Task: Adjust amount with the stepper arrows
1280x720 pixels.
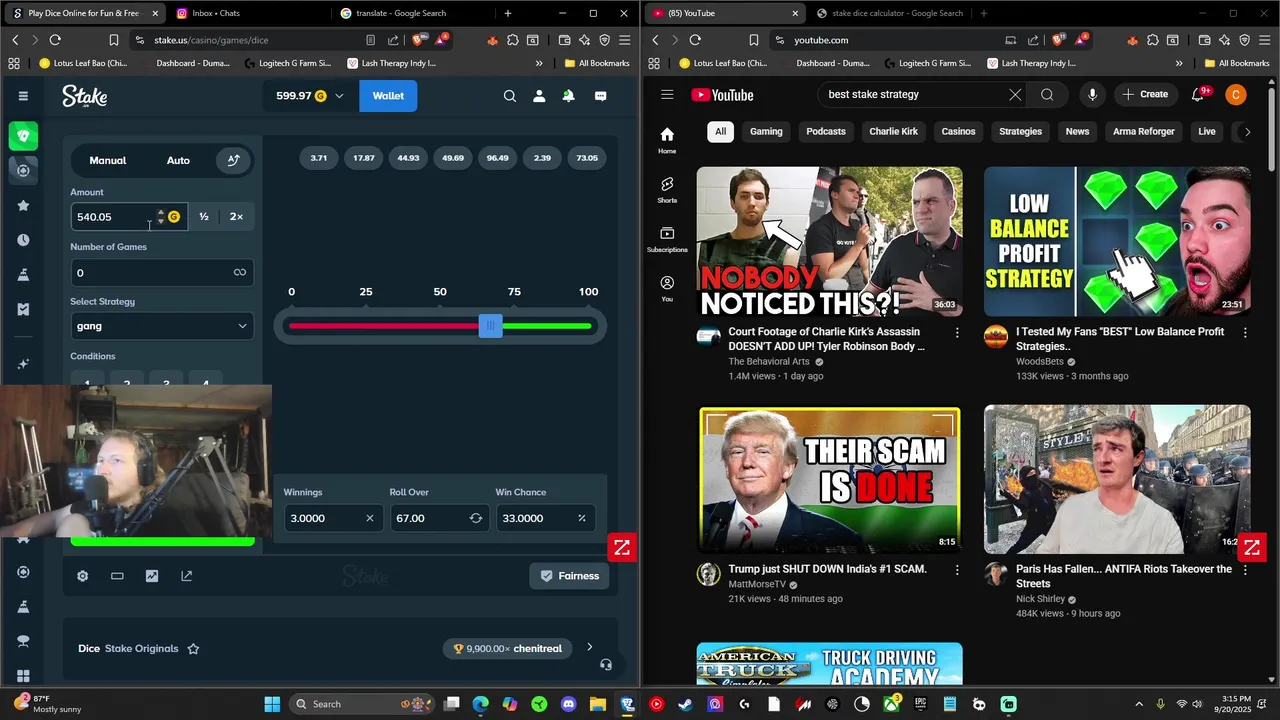Action: coord(160,217)
